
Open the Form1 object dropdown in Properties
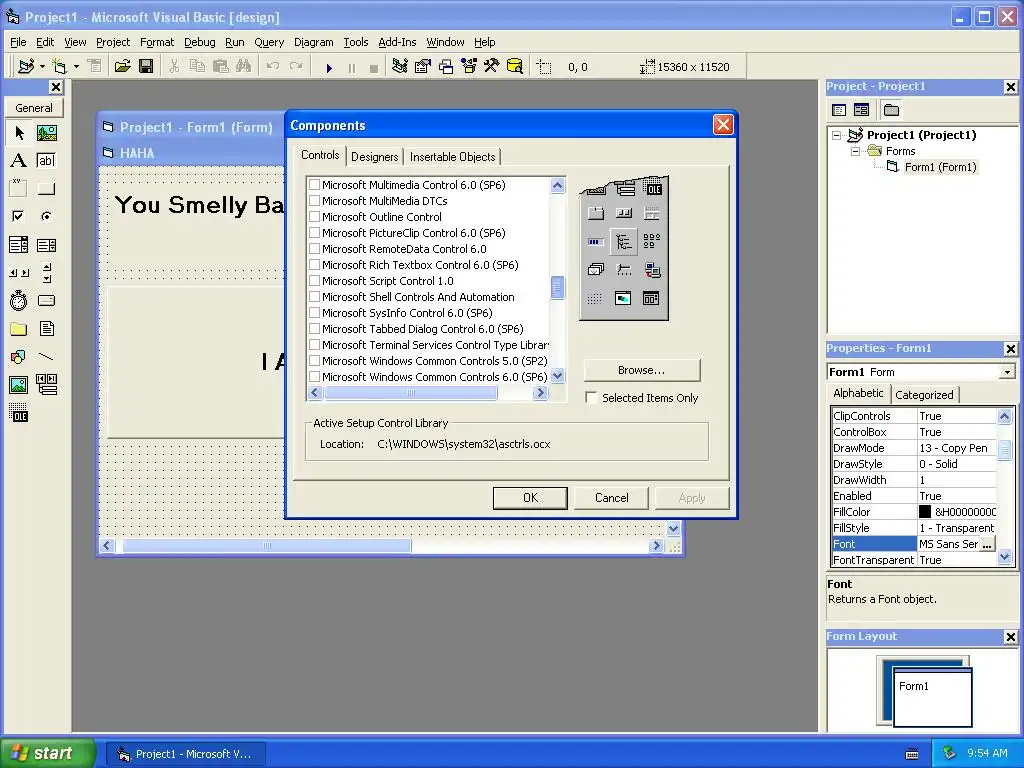tap(1008, 372)
